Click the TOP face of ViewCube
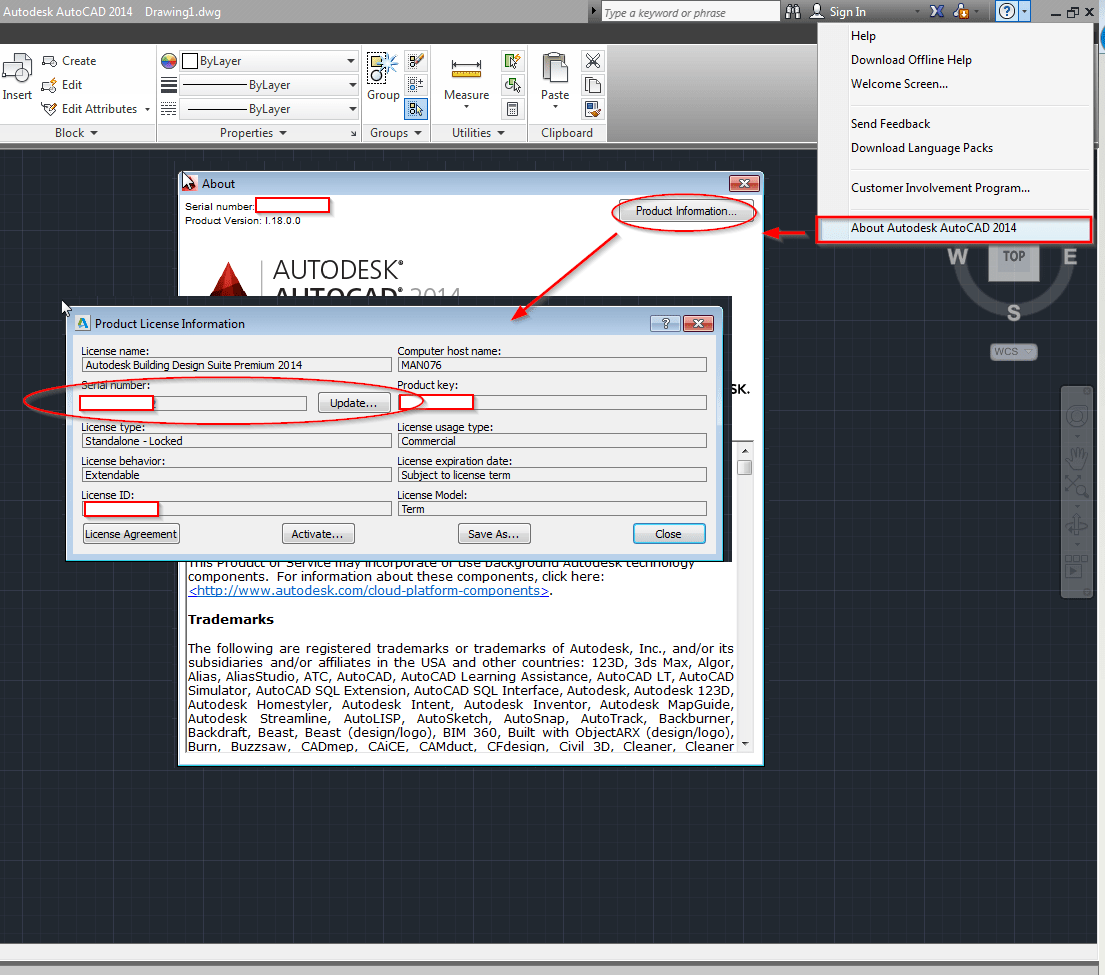This screenshot has width=1105, height=975. (x=1013, y=257)
